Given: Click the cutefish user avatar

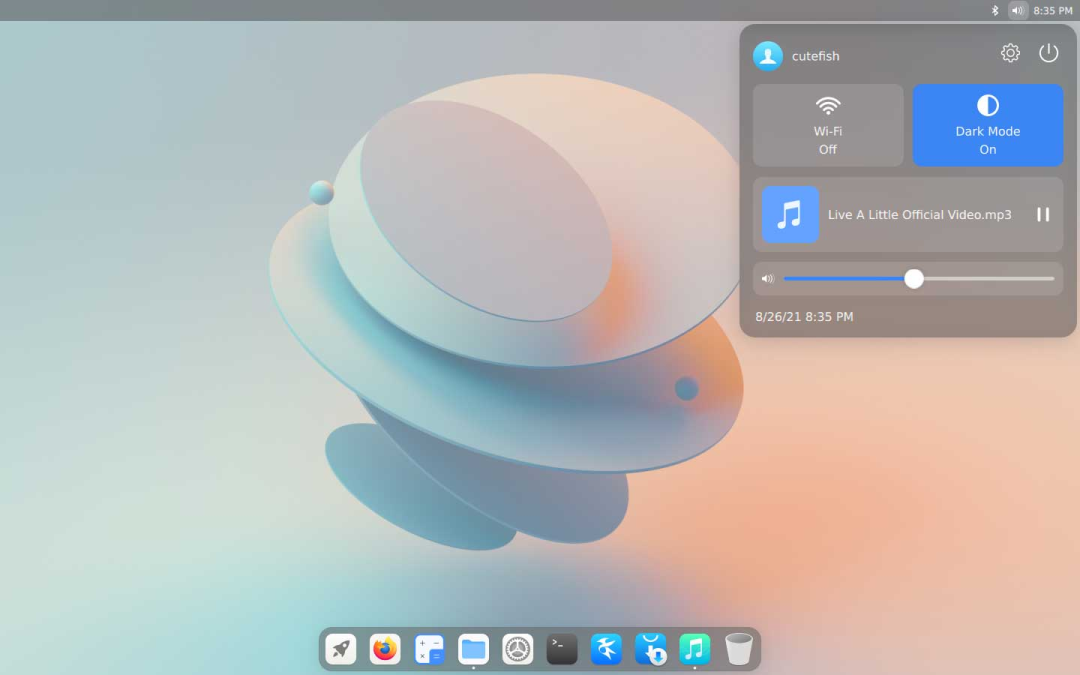Looking at the screenshot, I should coord(768,56).
